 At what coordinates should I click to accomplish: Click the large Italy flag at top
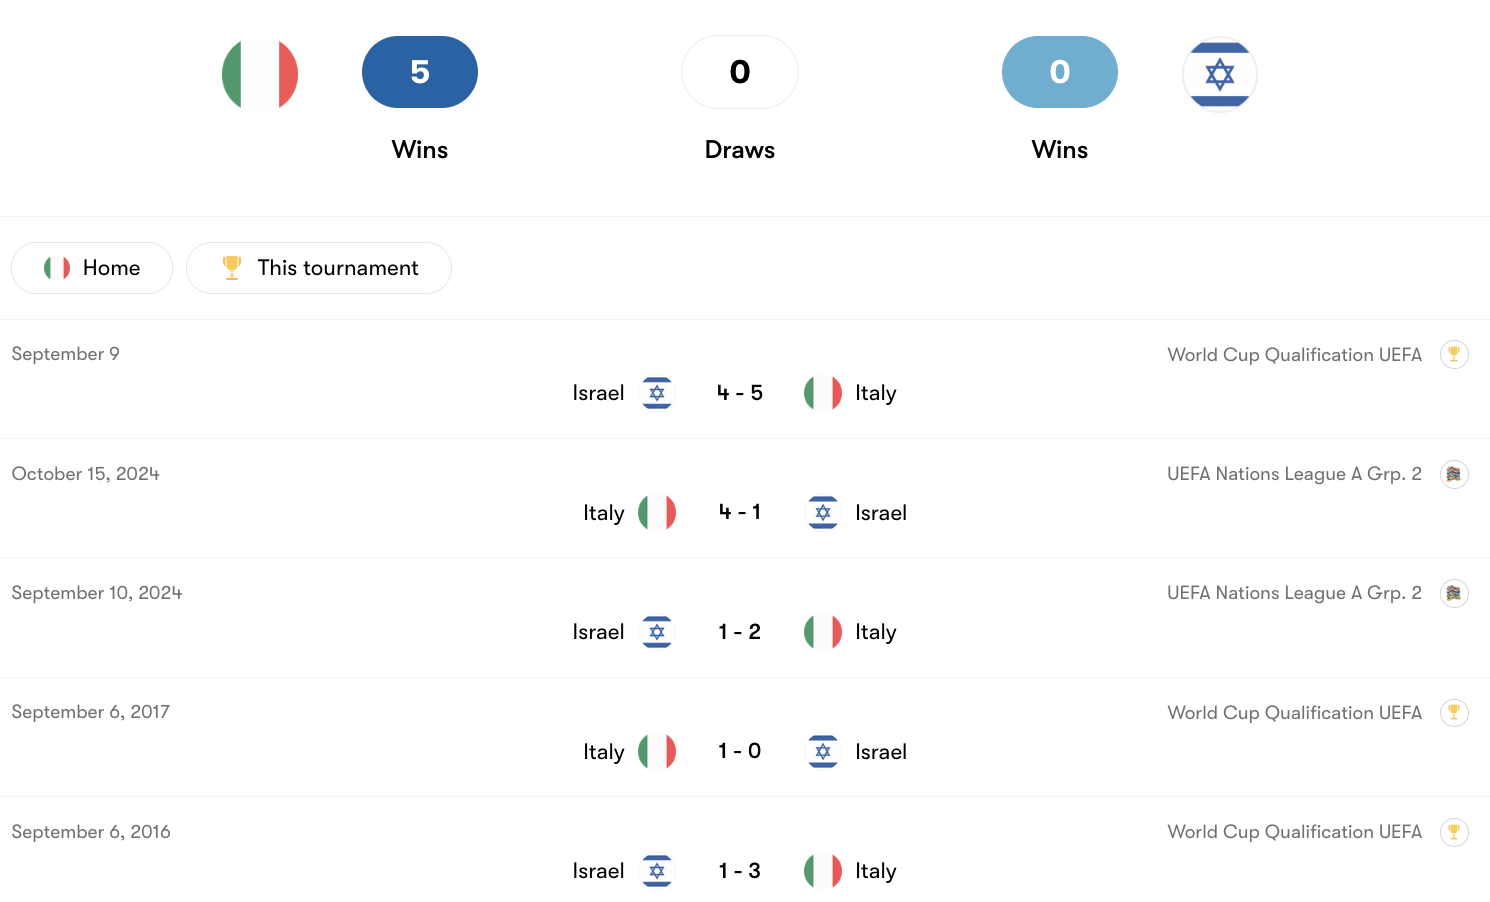(260, 74)
